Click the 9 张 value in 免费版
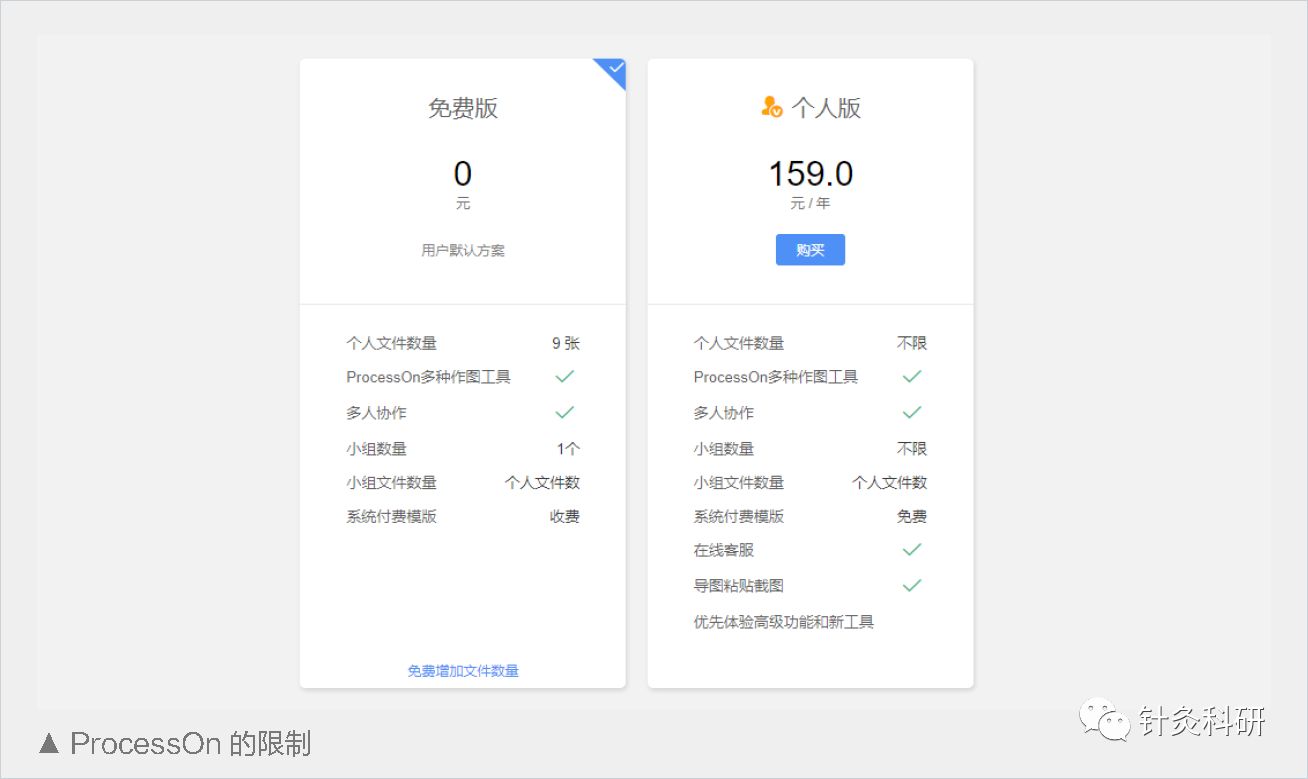Viewport: 1308px width, 779px height. 566,343
